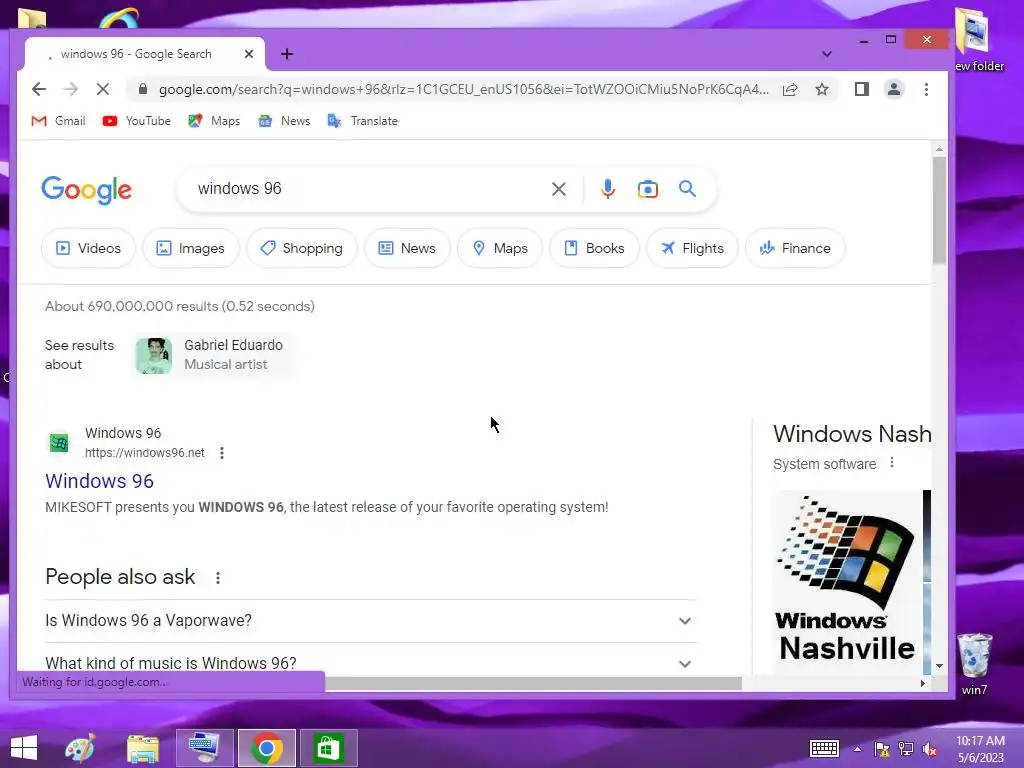Open Gmail bookmark
The image size is (1024, 768).
[x=58, y=121]
